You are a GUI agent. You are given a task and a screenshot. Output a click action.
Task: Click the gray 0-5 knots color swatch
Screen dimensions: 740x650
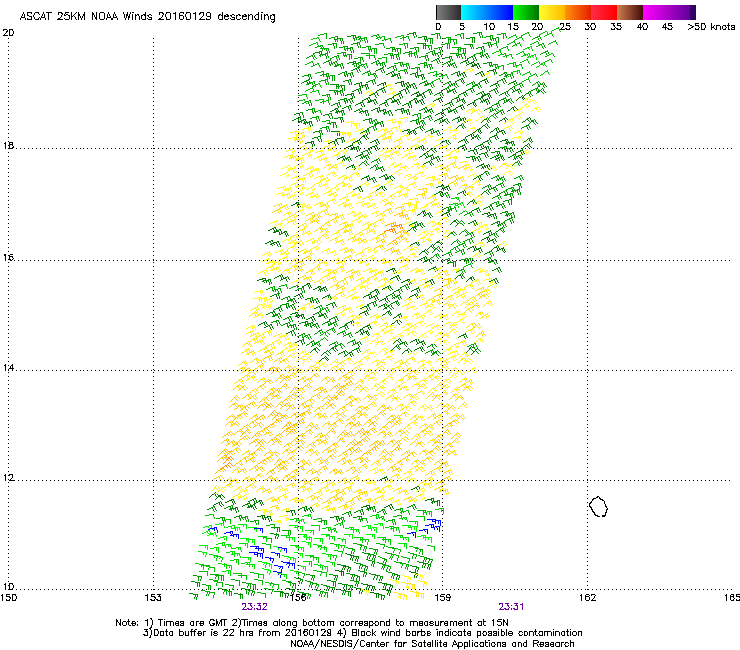point(448,12)
